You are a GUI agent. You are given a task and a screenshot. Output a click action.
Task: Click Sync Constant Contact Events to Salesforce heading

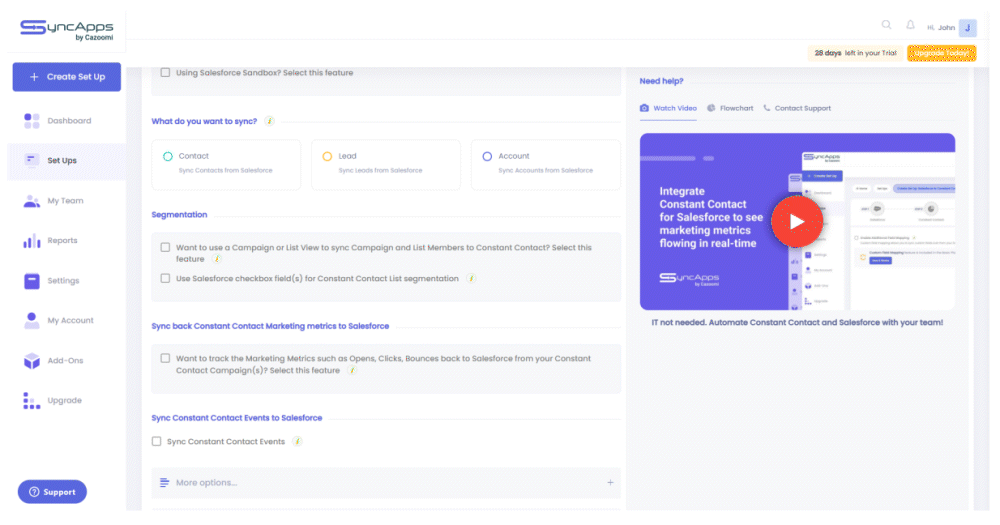pos(237,418)
